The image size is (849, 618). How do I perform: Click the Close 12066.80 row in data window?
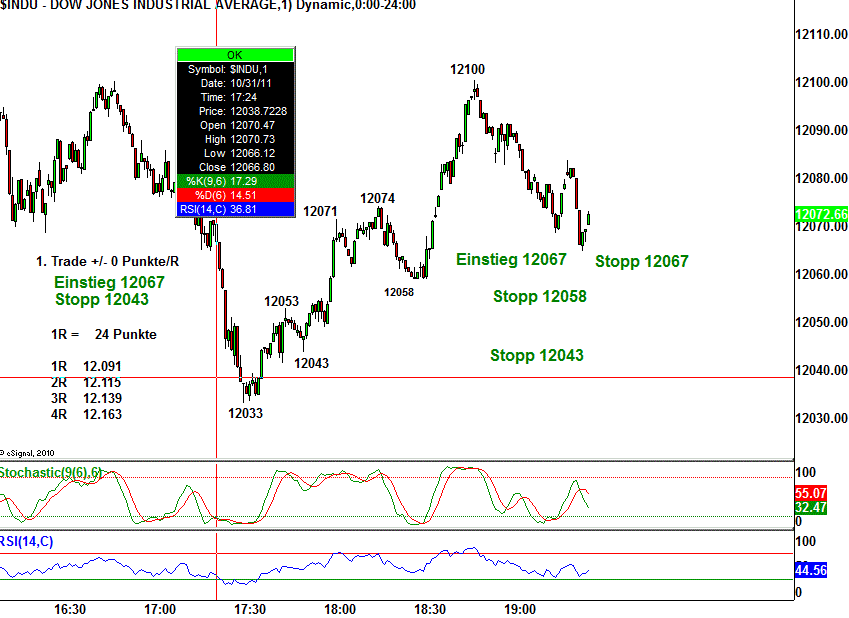click(x=235, y=167)
